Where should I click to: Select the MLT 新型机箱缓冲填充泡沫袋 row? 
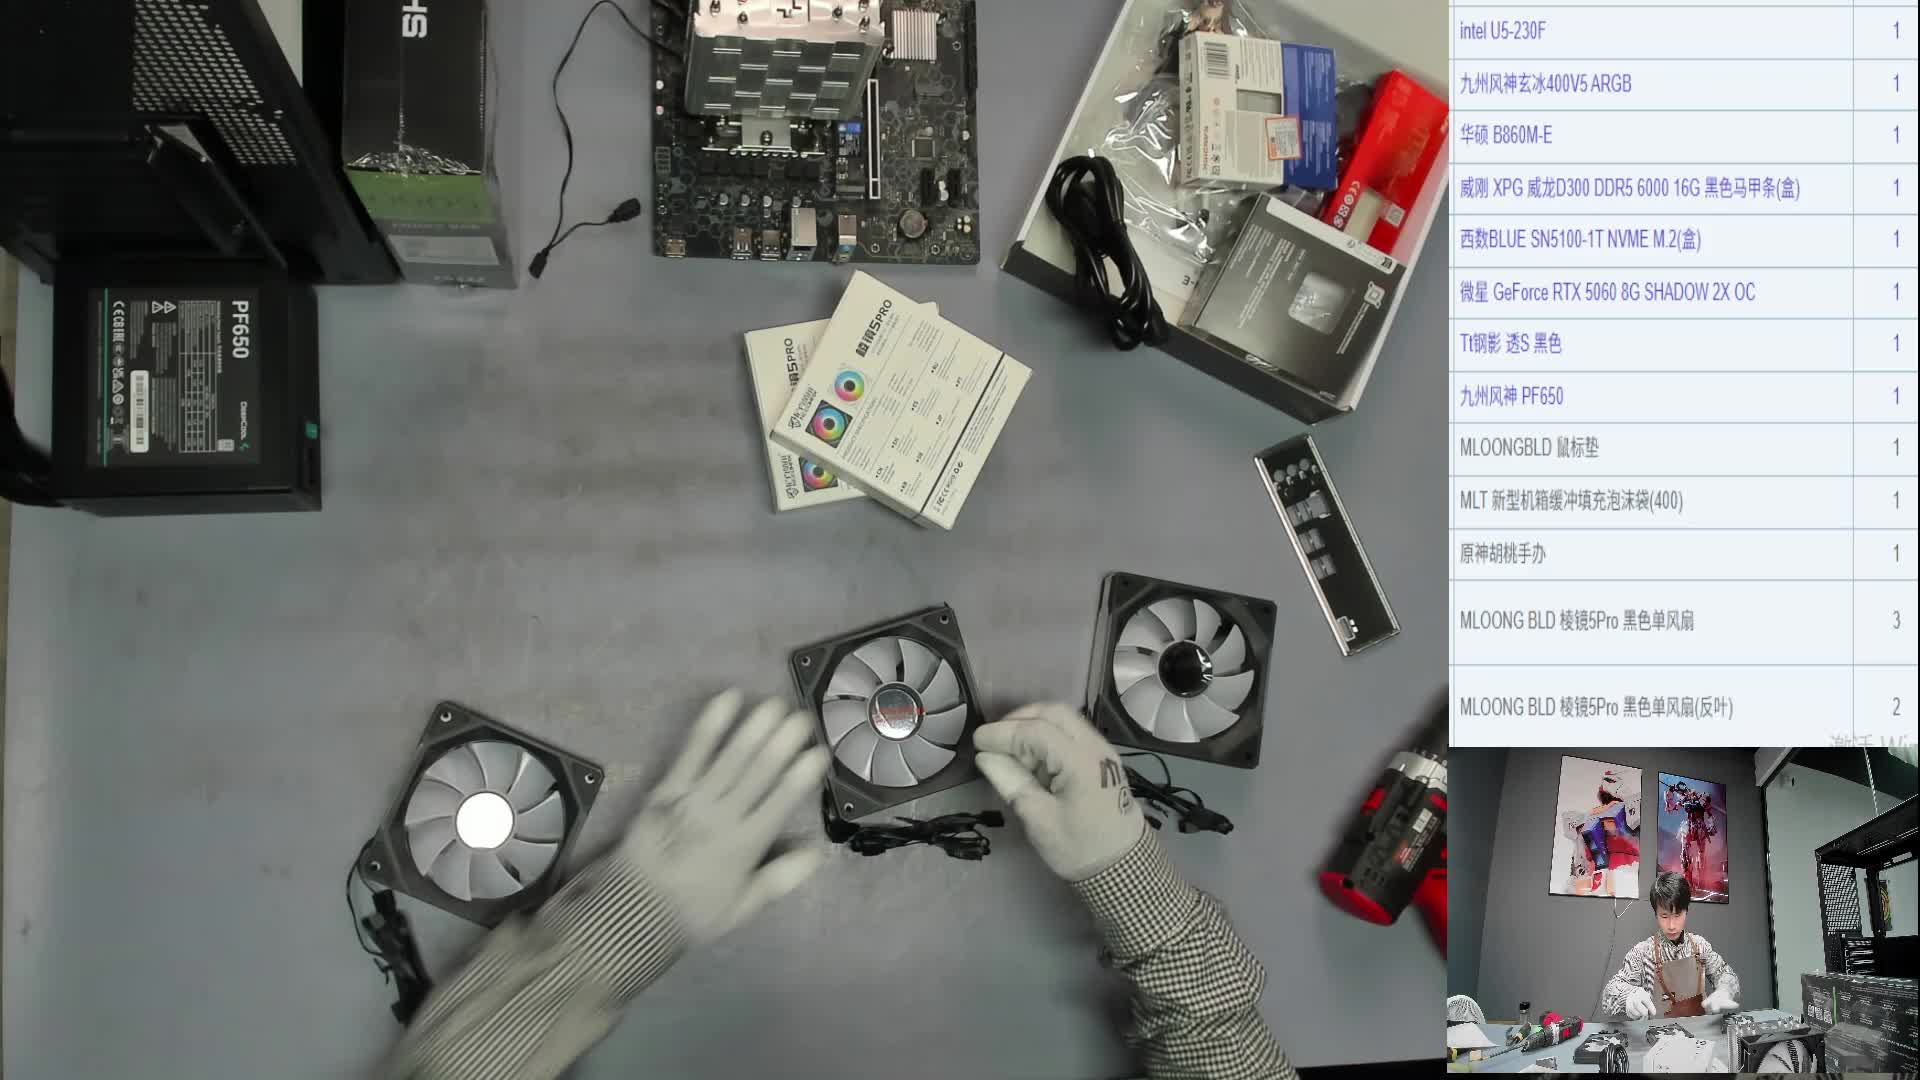(x=1570, y=500)
